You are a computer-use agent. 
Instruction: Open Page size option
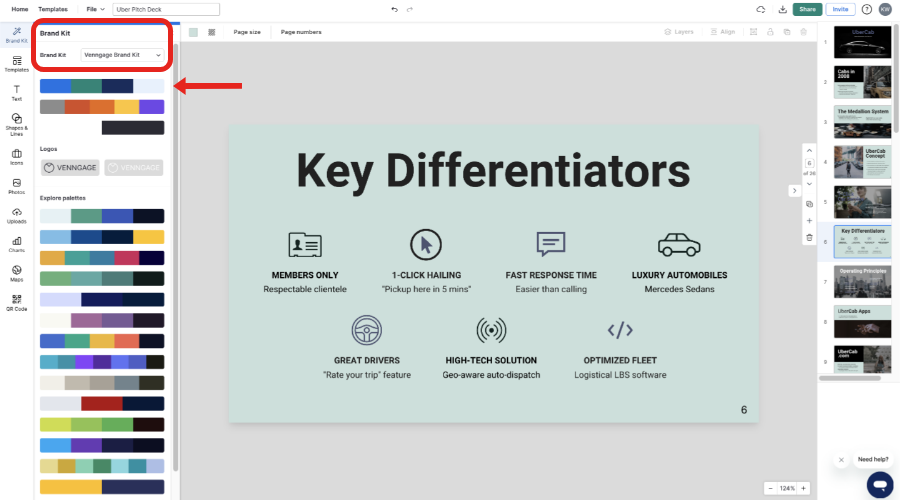247,32
